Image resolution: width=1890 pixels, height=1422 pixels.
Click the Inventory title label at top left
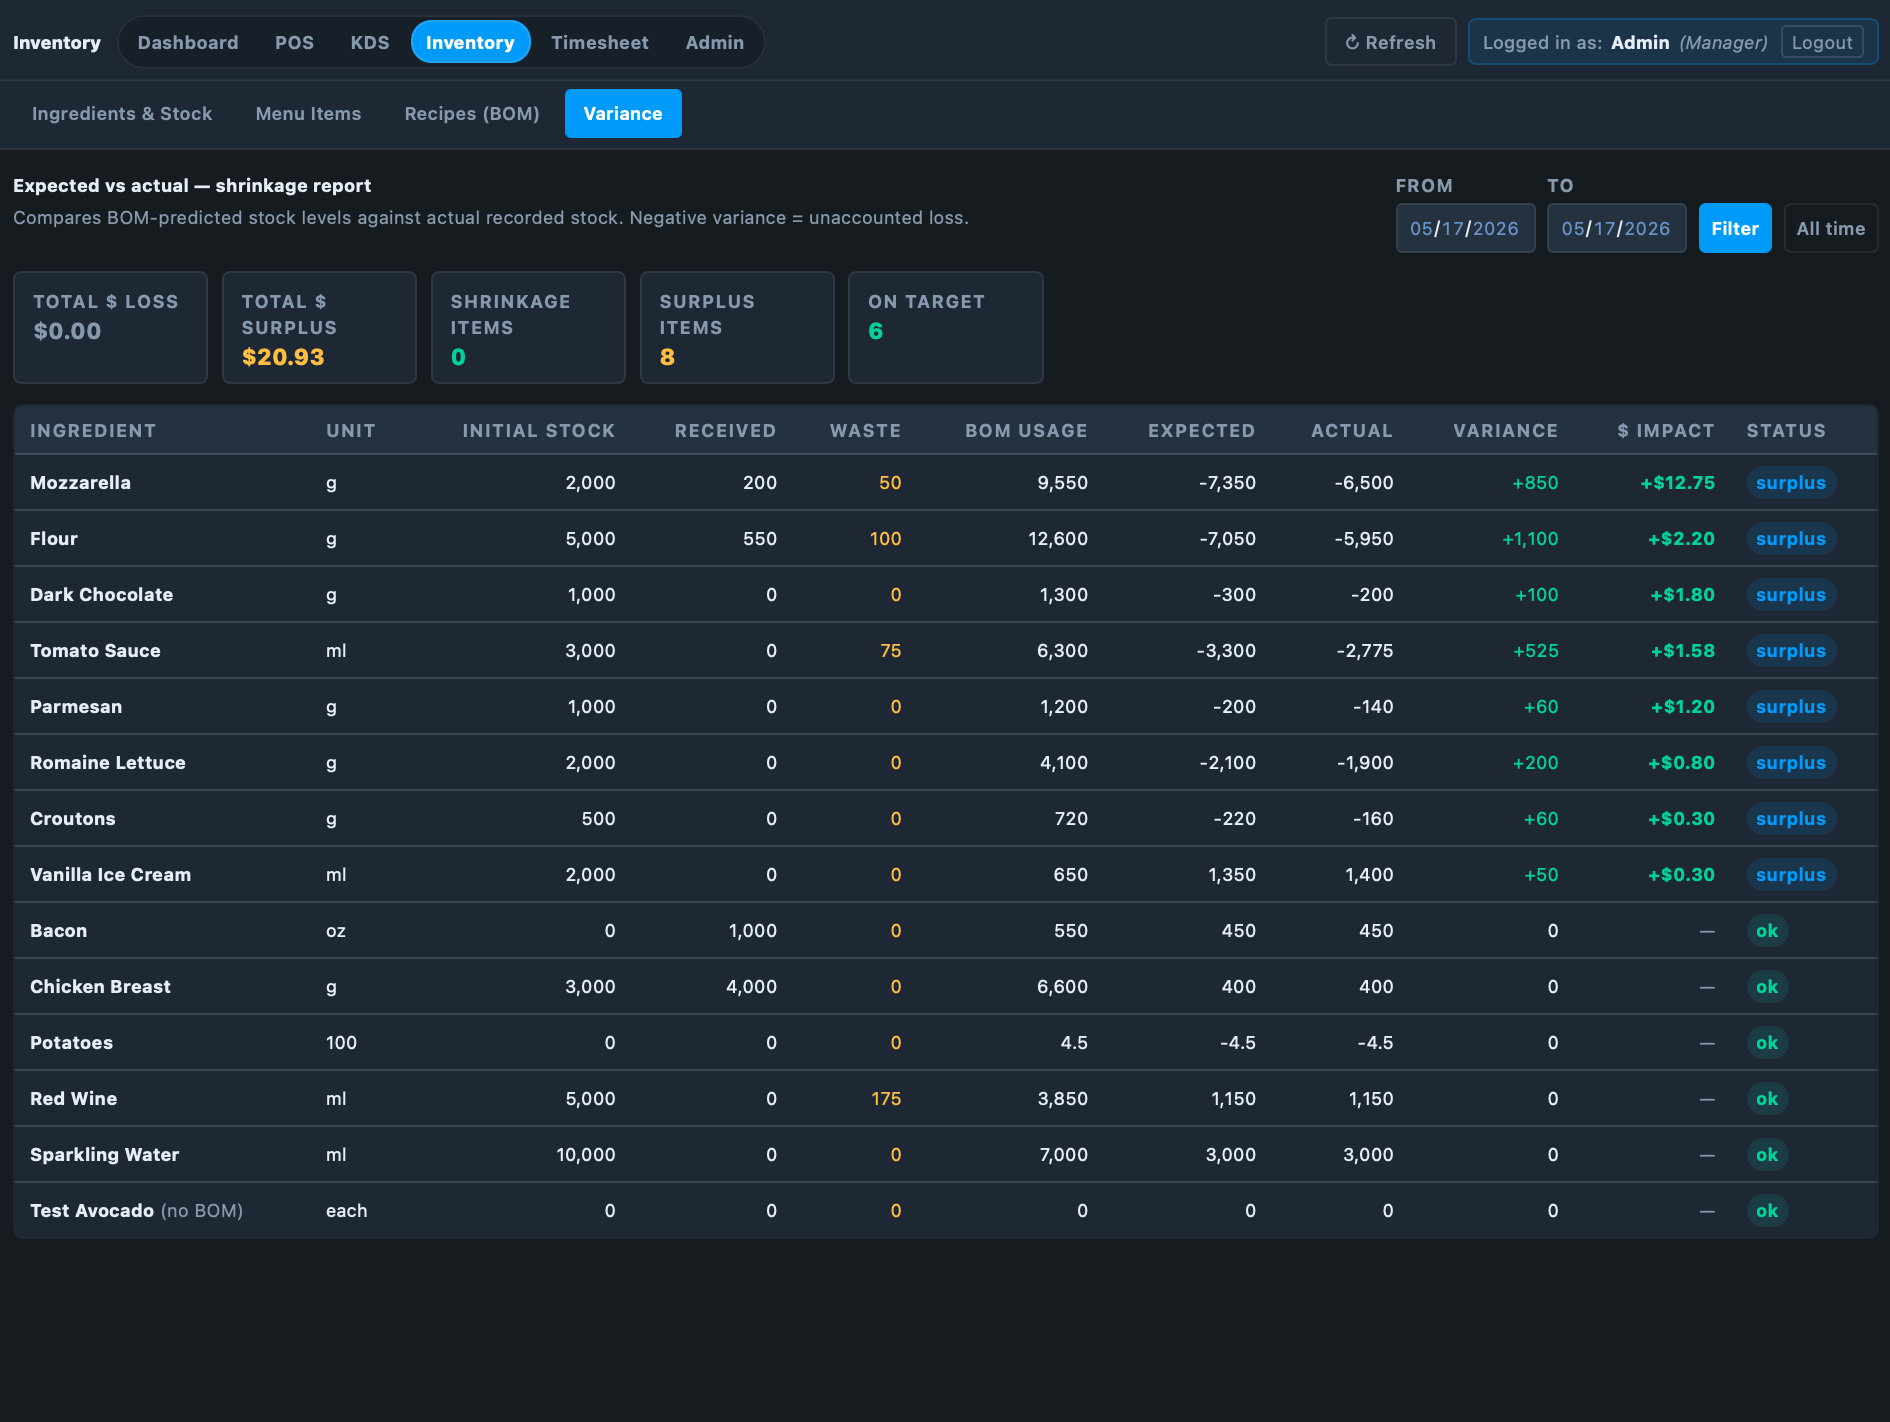(x=57, y=42)
